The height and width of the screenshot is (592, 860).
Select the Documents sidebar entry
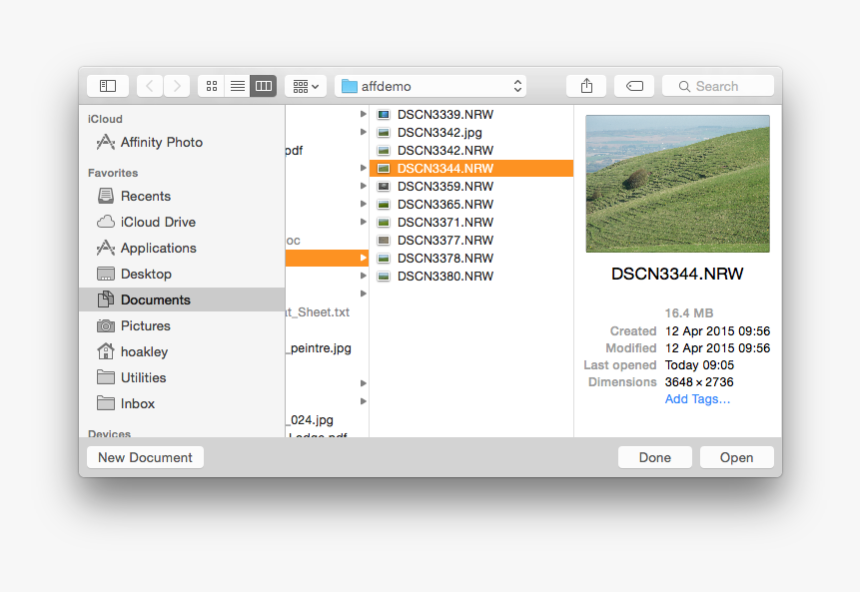[x=158, y=299]
